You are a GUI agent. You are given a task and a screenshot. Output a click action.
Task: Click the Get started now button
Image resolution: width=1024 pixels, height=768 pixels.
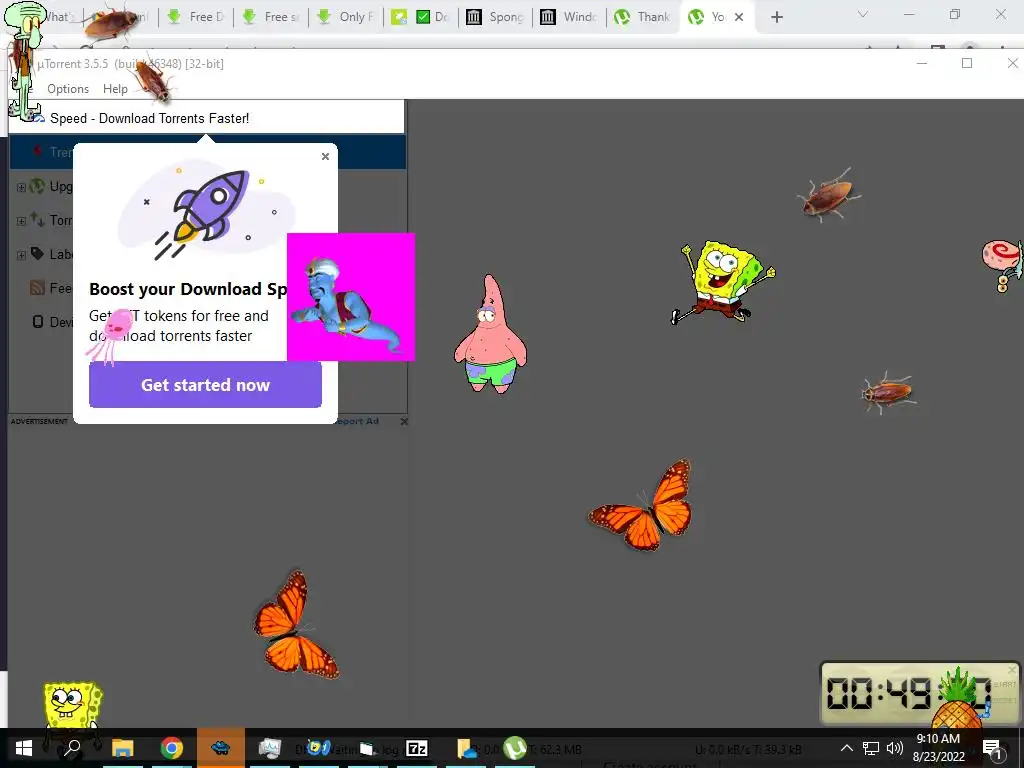point(205,385)
